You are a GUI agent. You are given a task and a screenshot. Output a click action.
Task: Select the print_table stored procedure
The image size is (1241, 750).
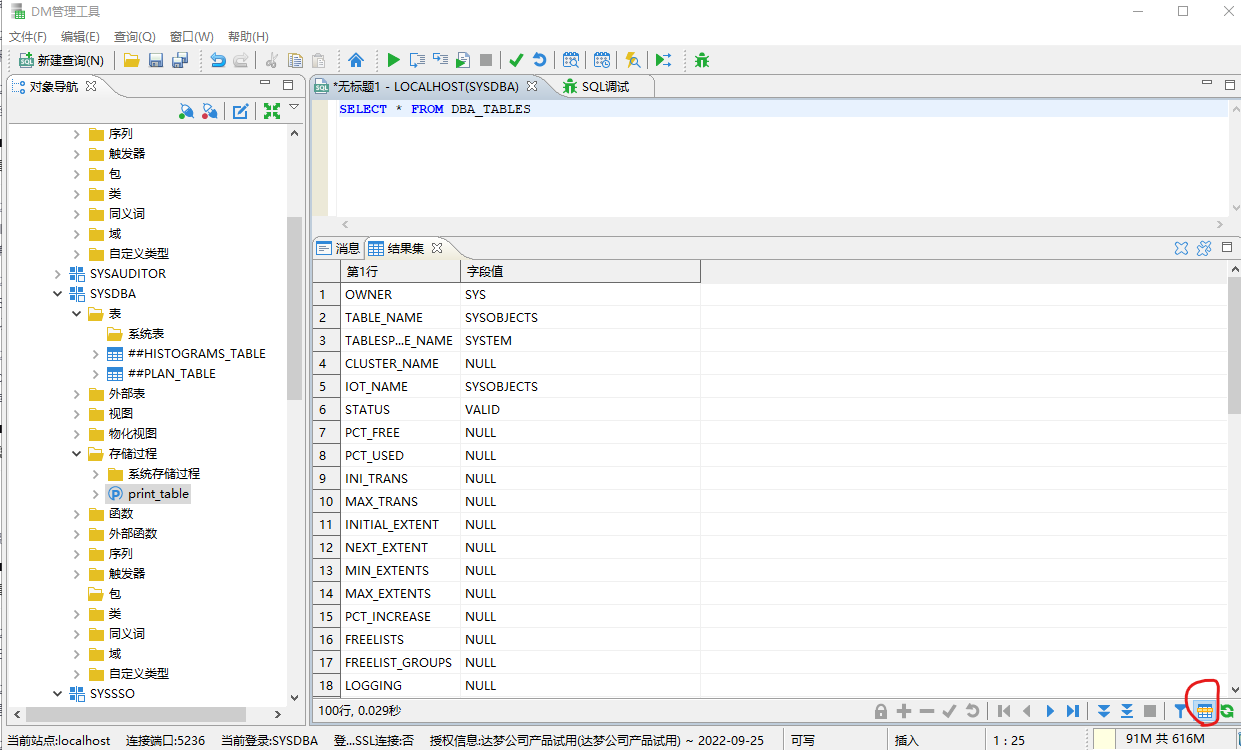click(158, 494)
